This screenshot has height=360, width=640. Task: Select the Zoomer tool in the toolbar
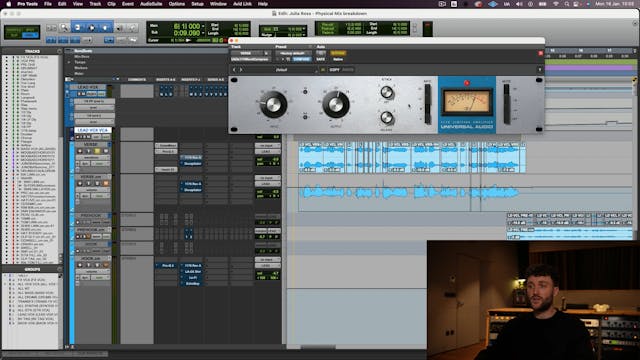click(64, 28)
